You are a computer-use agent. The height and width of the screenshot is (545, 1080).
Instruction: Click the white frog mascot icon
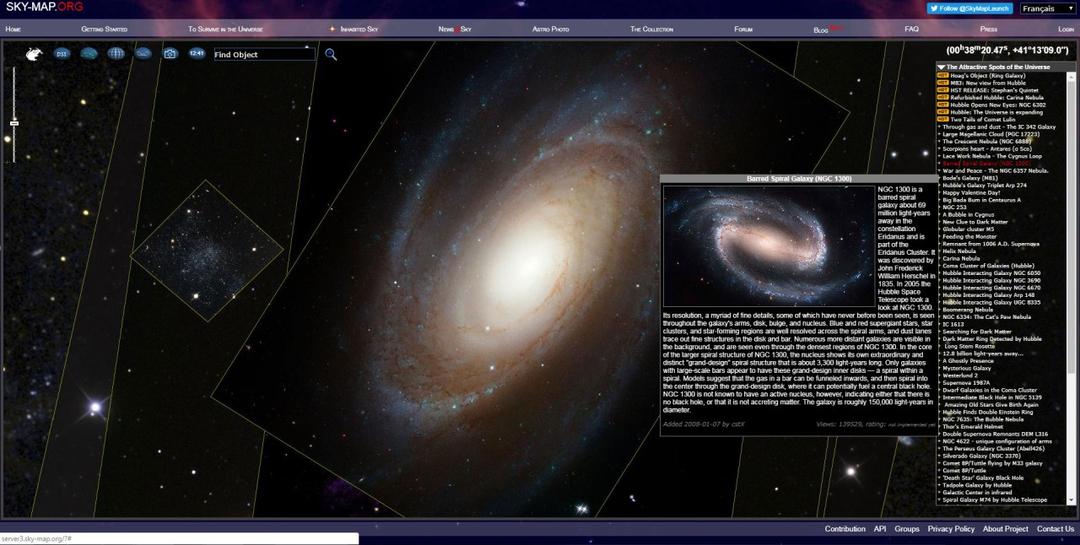point(34,54)
